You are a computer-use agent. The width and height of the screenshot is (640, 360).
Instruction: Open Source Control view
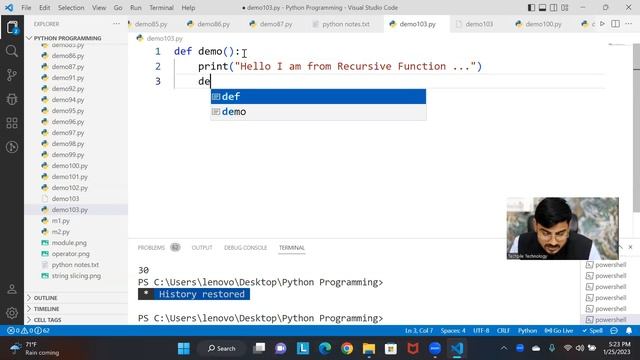12,75
